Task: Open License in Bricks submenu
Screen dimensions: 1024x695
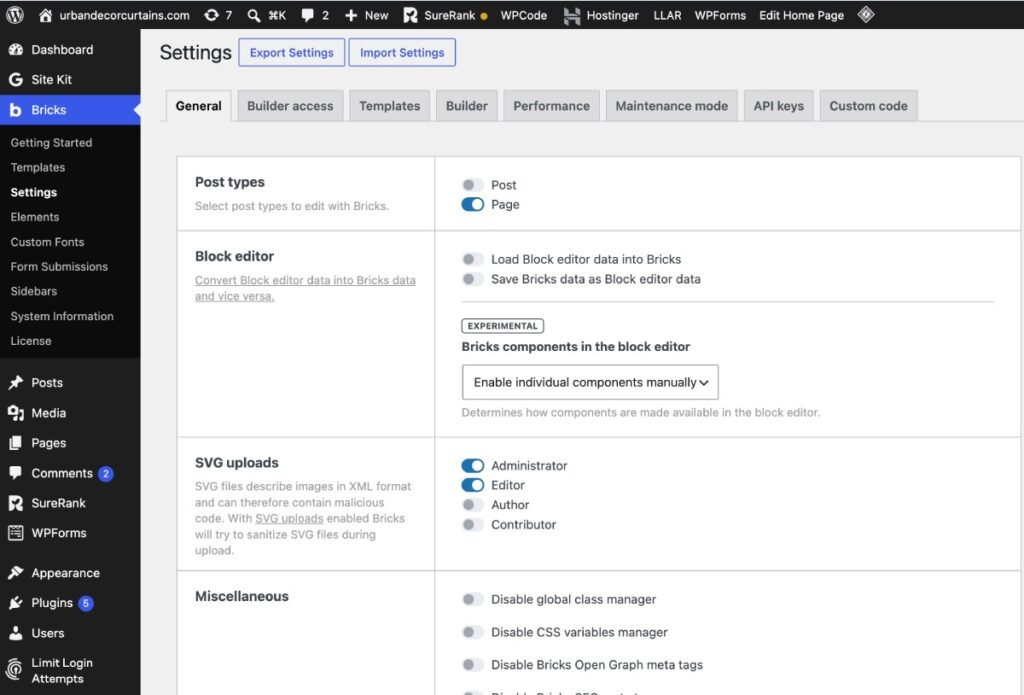Action: click(31, 341)
